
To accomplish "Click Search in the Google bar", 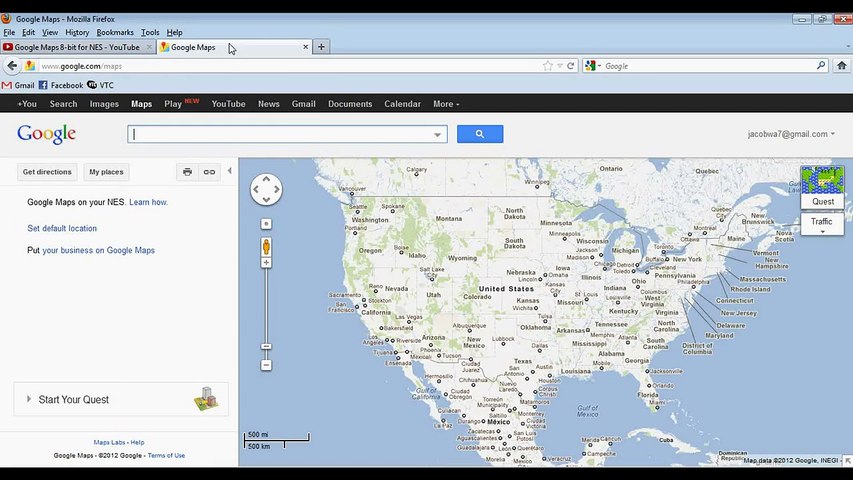I will pyautogui.click(x=64, y=104).
